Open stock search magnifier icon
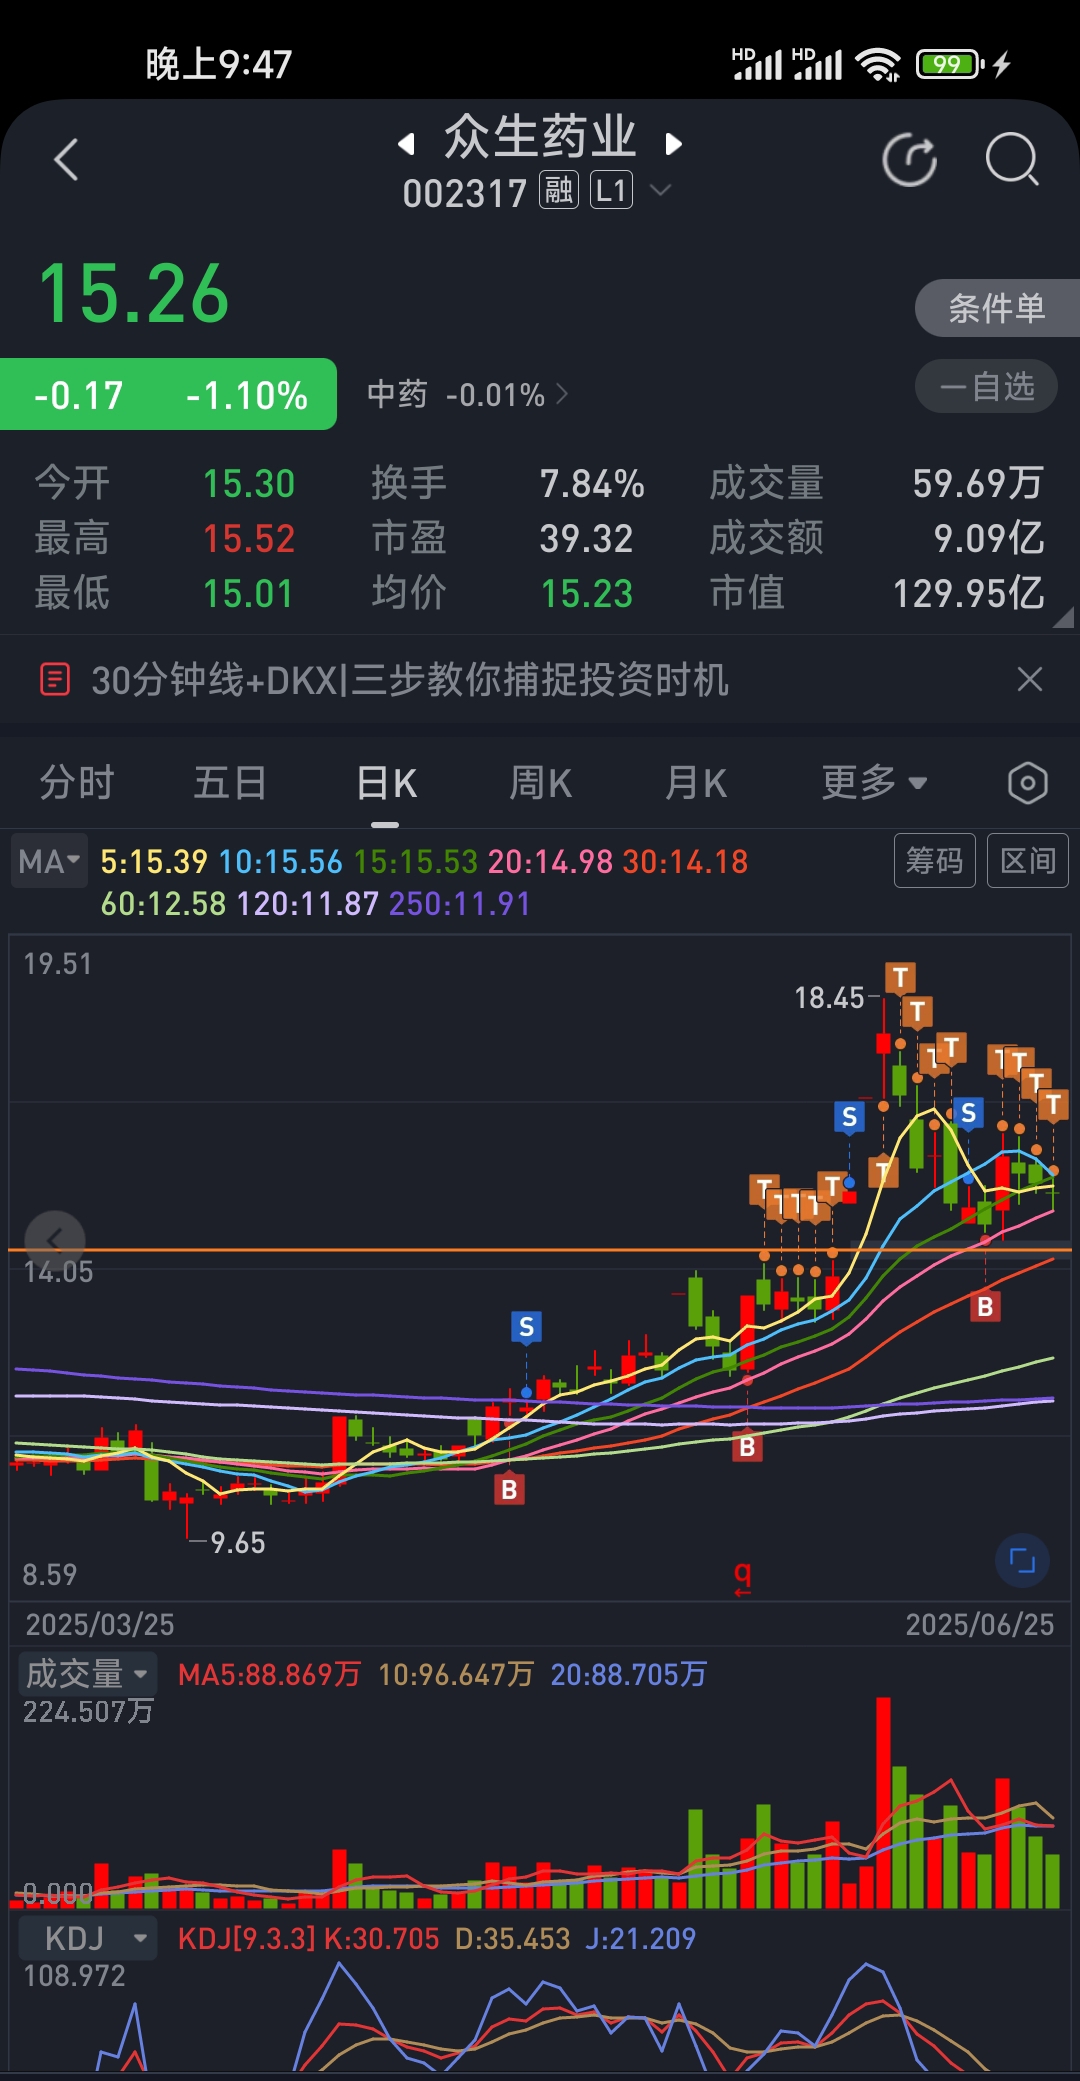This screenshot has width=1080, height=2081. click(1012, 160)
